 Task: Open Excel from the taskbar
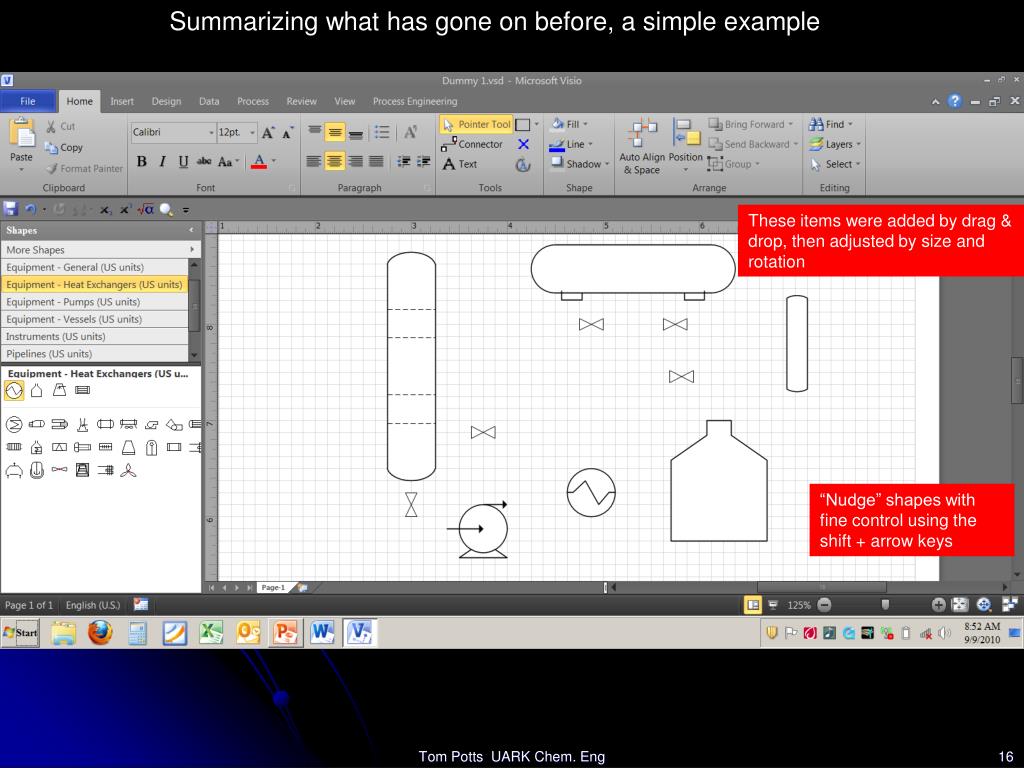point(211,632)
